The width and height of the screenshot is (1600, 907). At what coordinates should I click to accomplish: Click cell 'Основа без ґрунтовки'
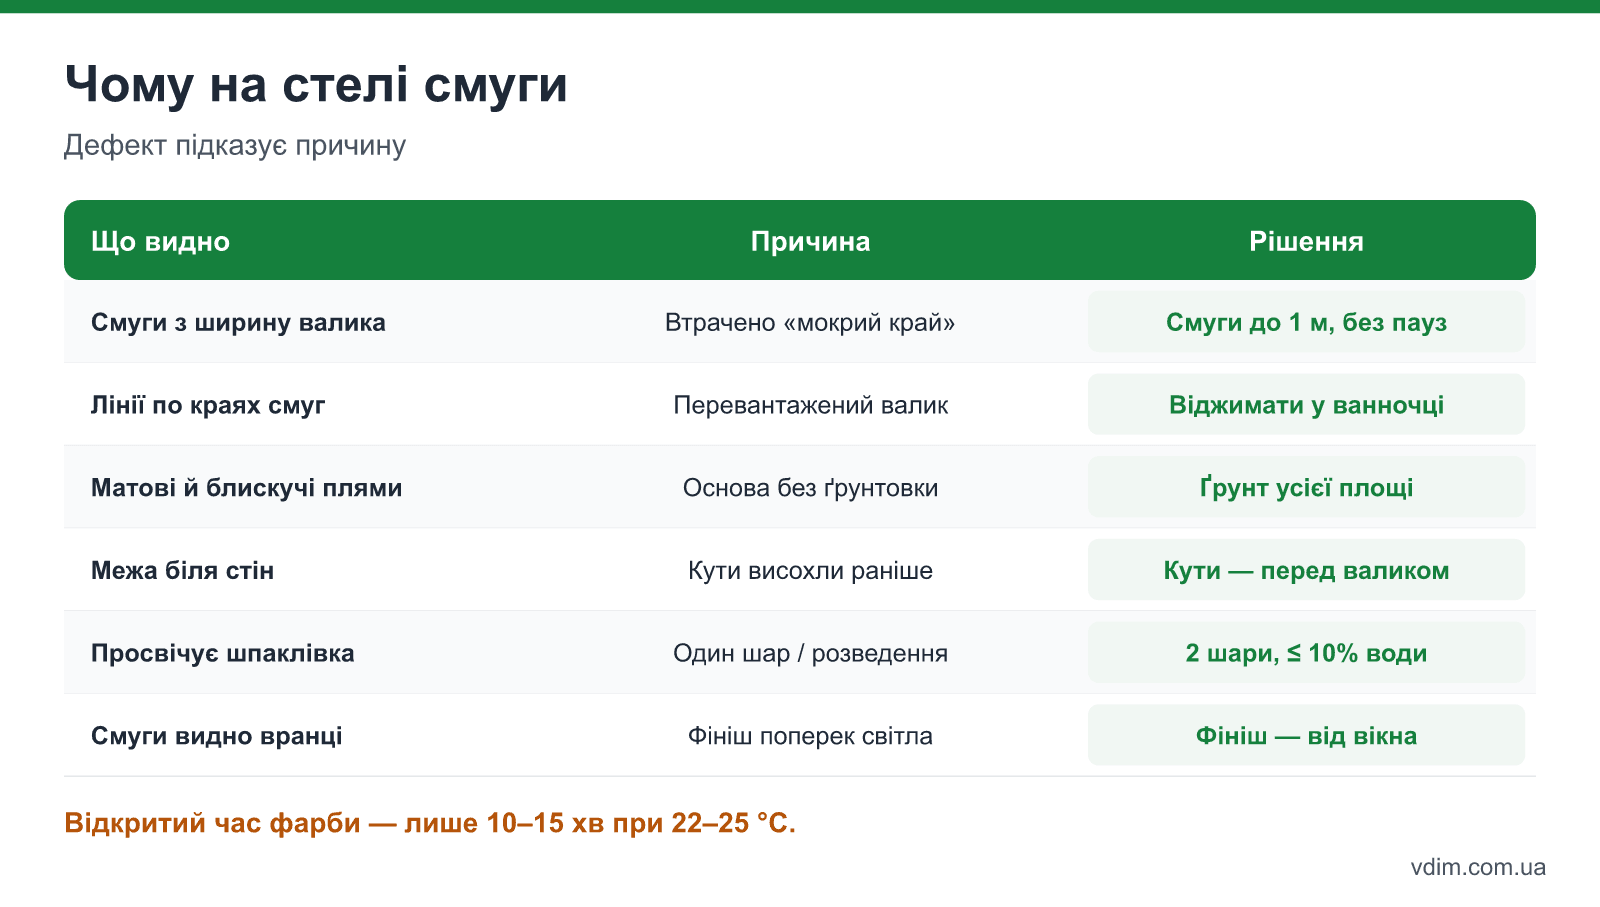[810, 488]
